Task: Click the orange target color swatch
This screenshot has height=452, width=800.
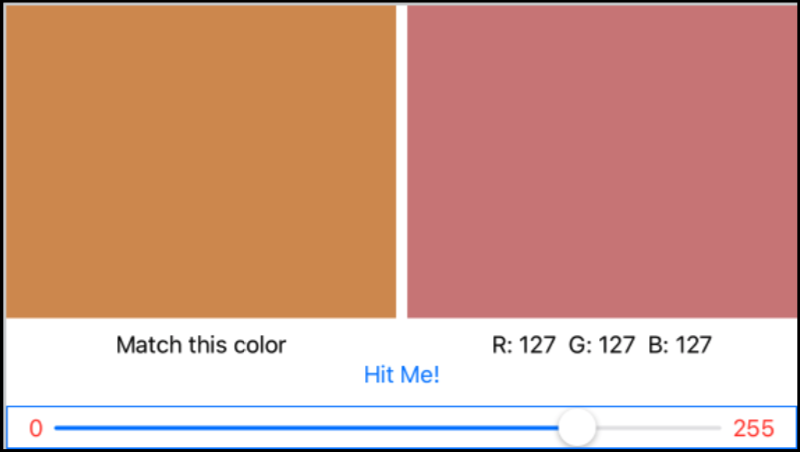Action: pyautogui.click(x=200, y=162)
